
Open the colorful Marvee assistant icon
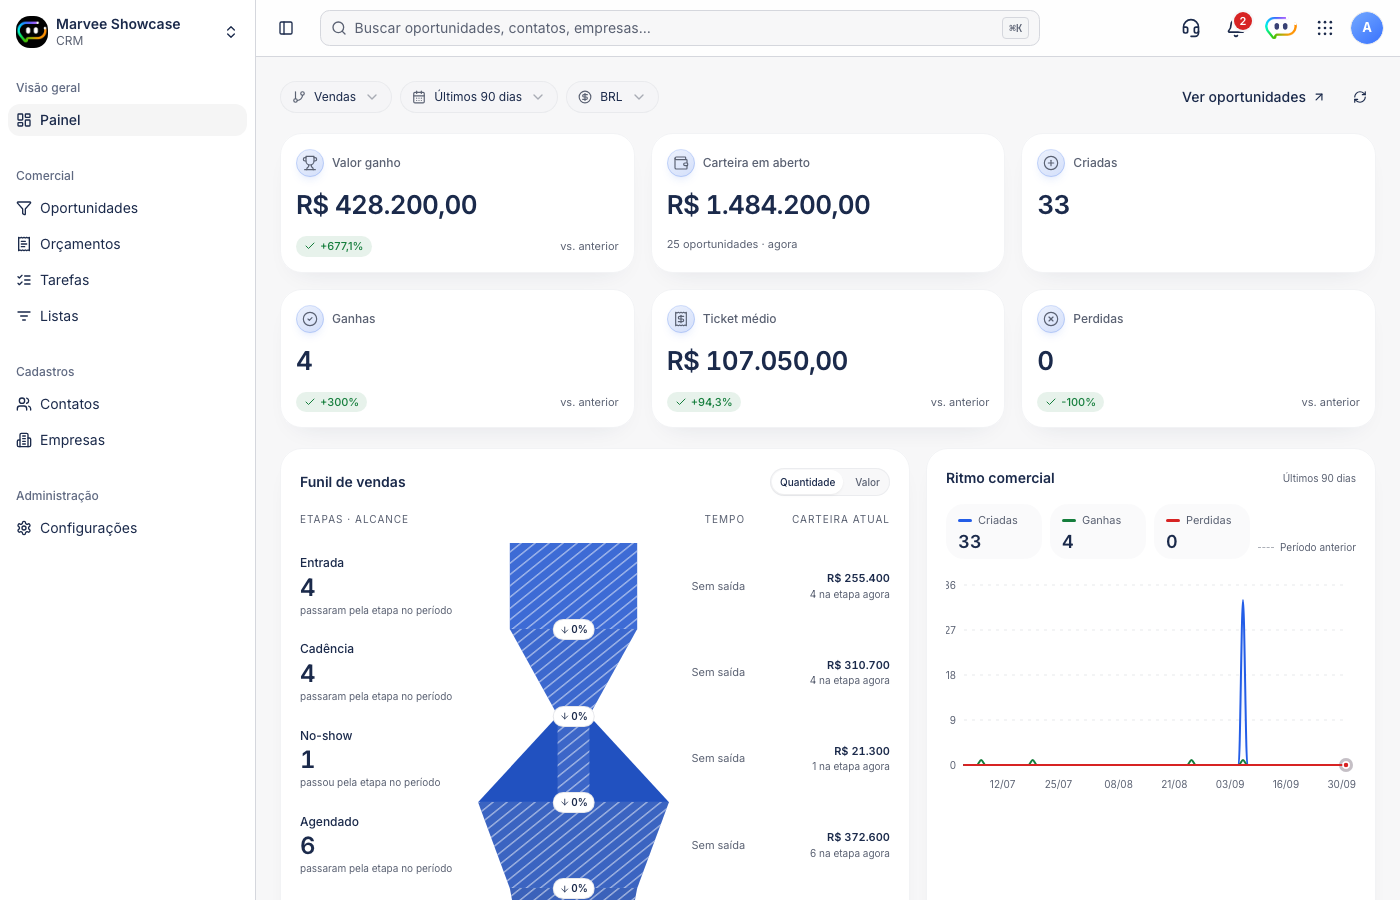[1280, 28]
